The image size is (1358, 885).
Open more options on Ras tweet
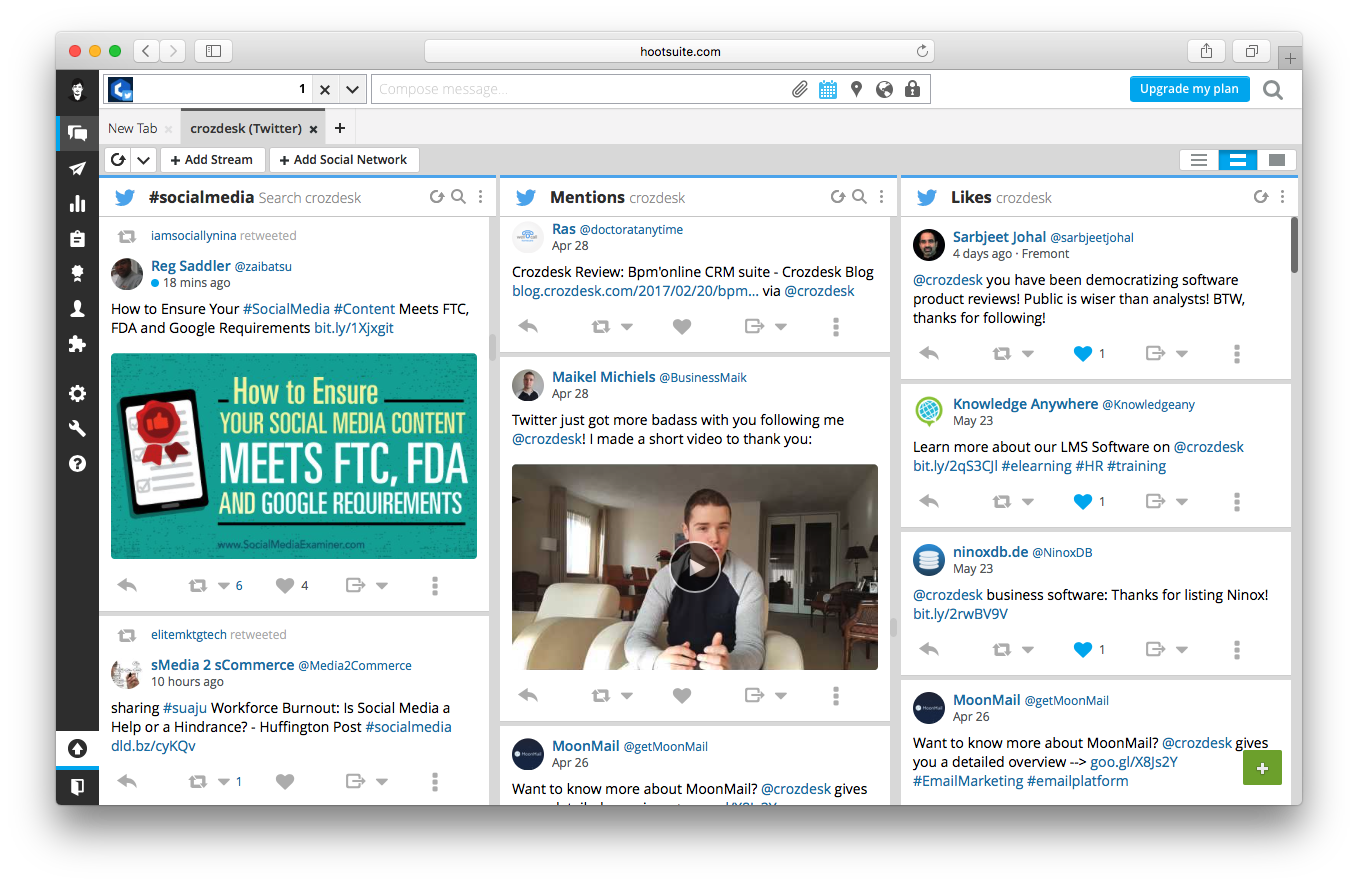[836, 326]
